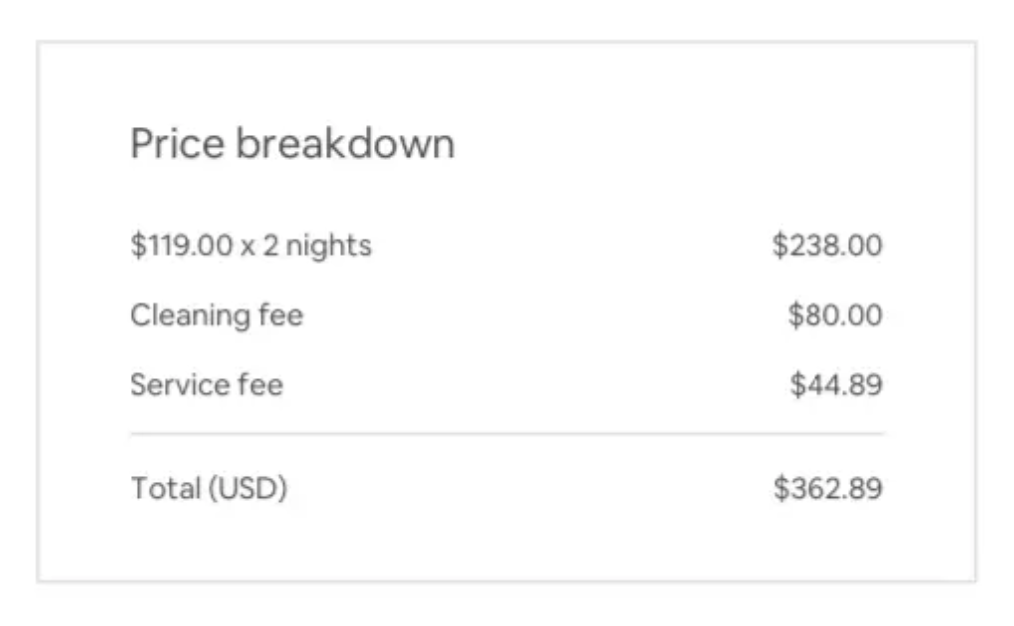Click the word "nights" in first row
This screenshot has height=626, width=1014.
(329, 247)
